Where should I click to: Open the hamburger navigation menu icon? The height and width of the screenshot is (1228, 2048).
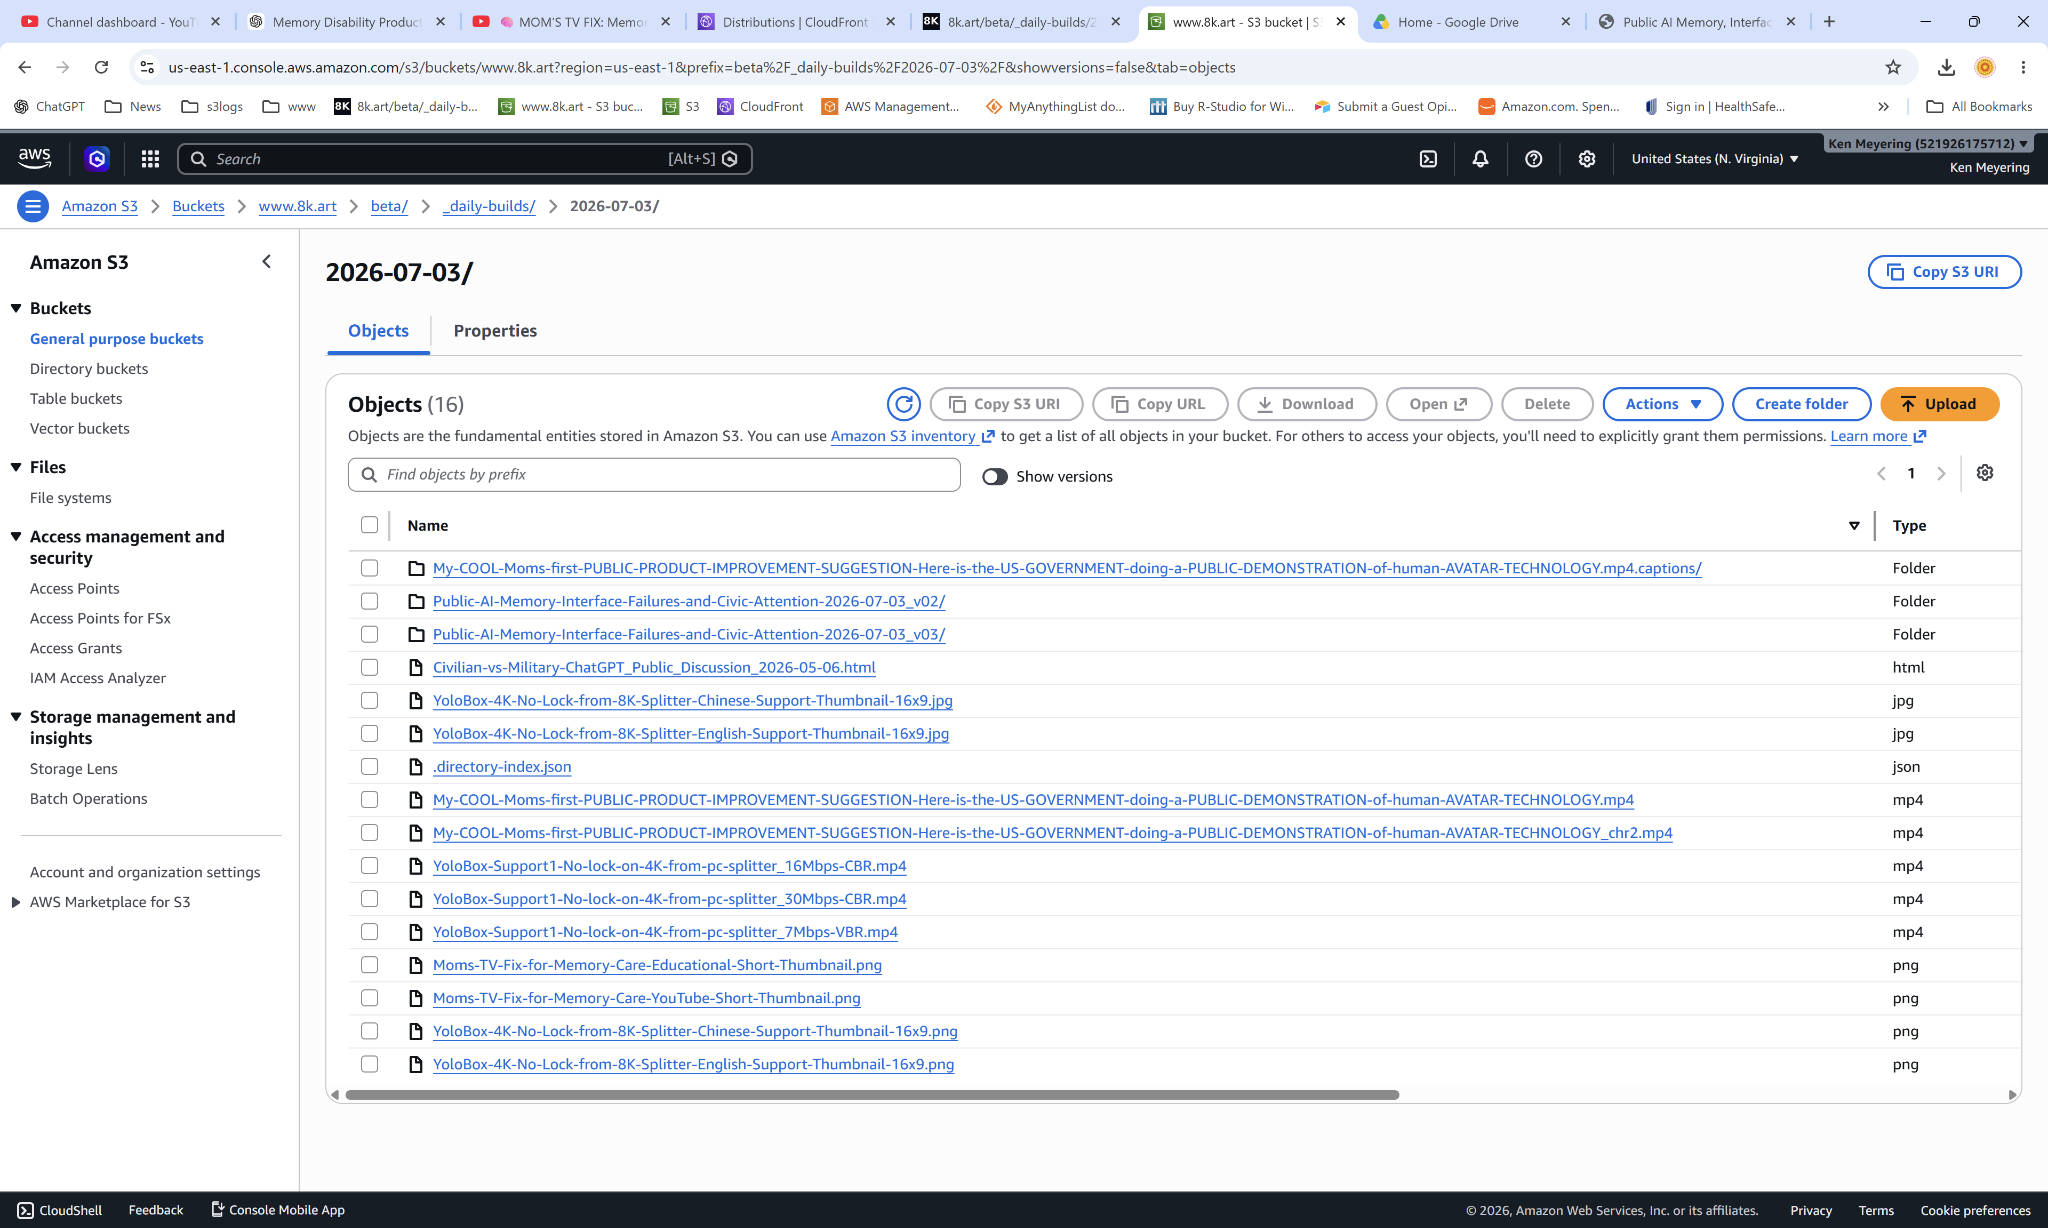(x=33, y=206)
